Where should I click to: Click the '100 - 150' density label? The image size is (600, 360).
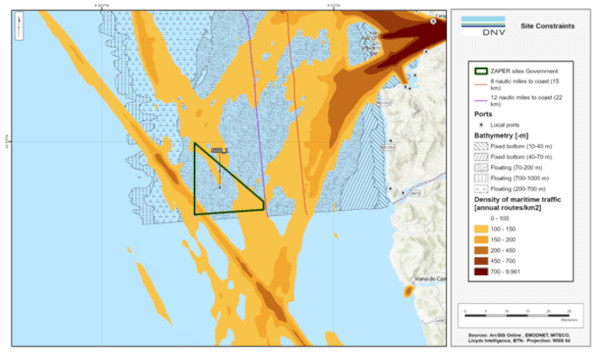(x=503, y=229)
